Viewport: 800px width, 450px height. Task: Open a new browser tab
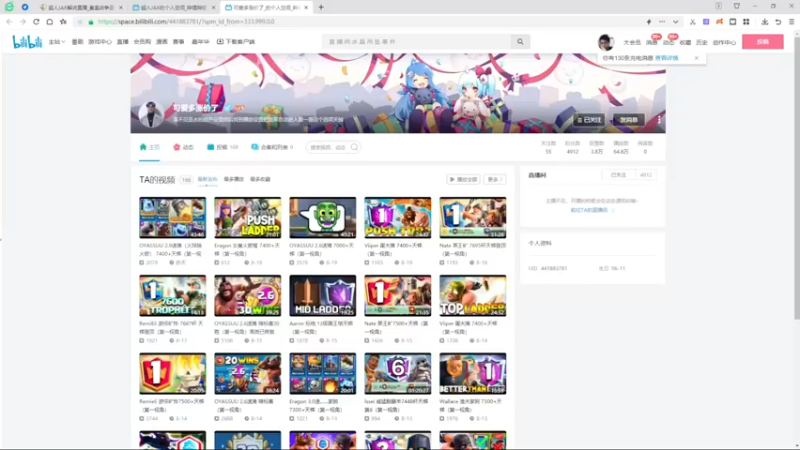pyautogui.click(x=321, y=7)
